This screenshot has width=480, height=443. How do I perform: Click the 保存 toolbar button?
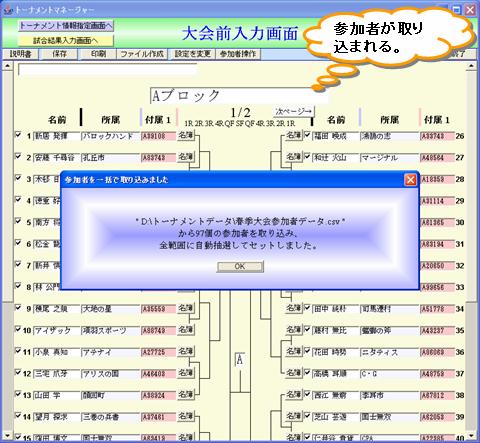click(x=59, y=54)
